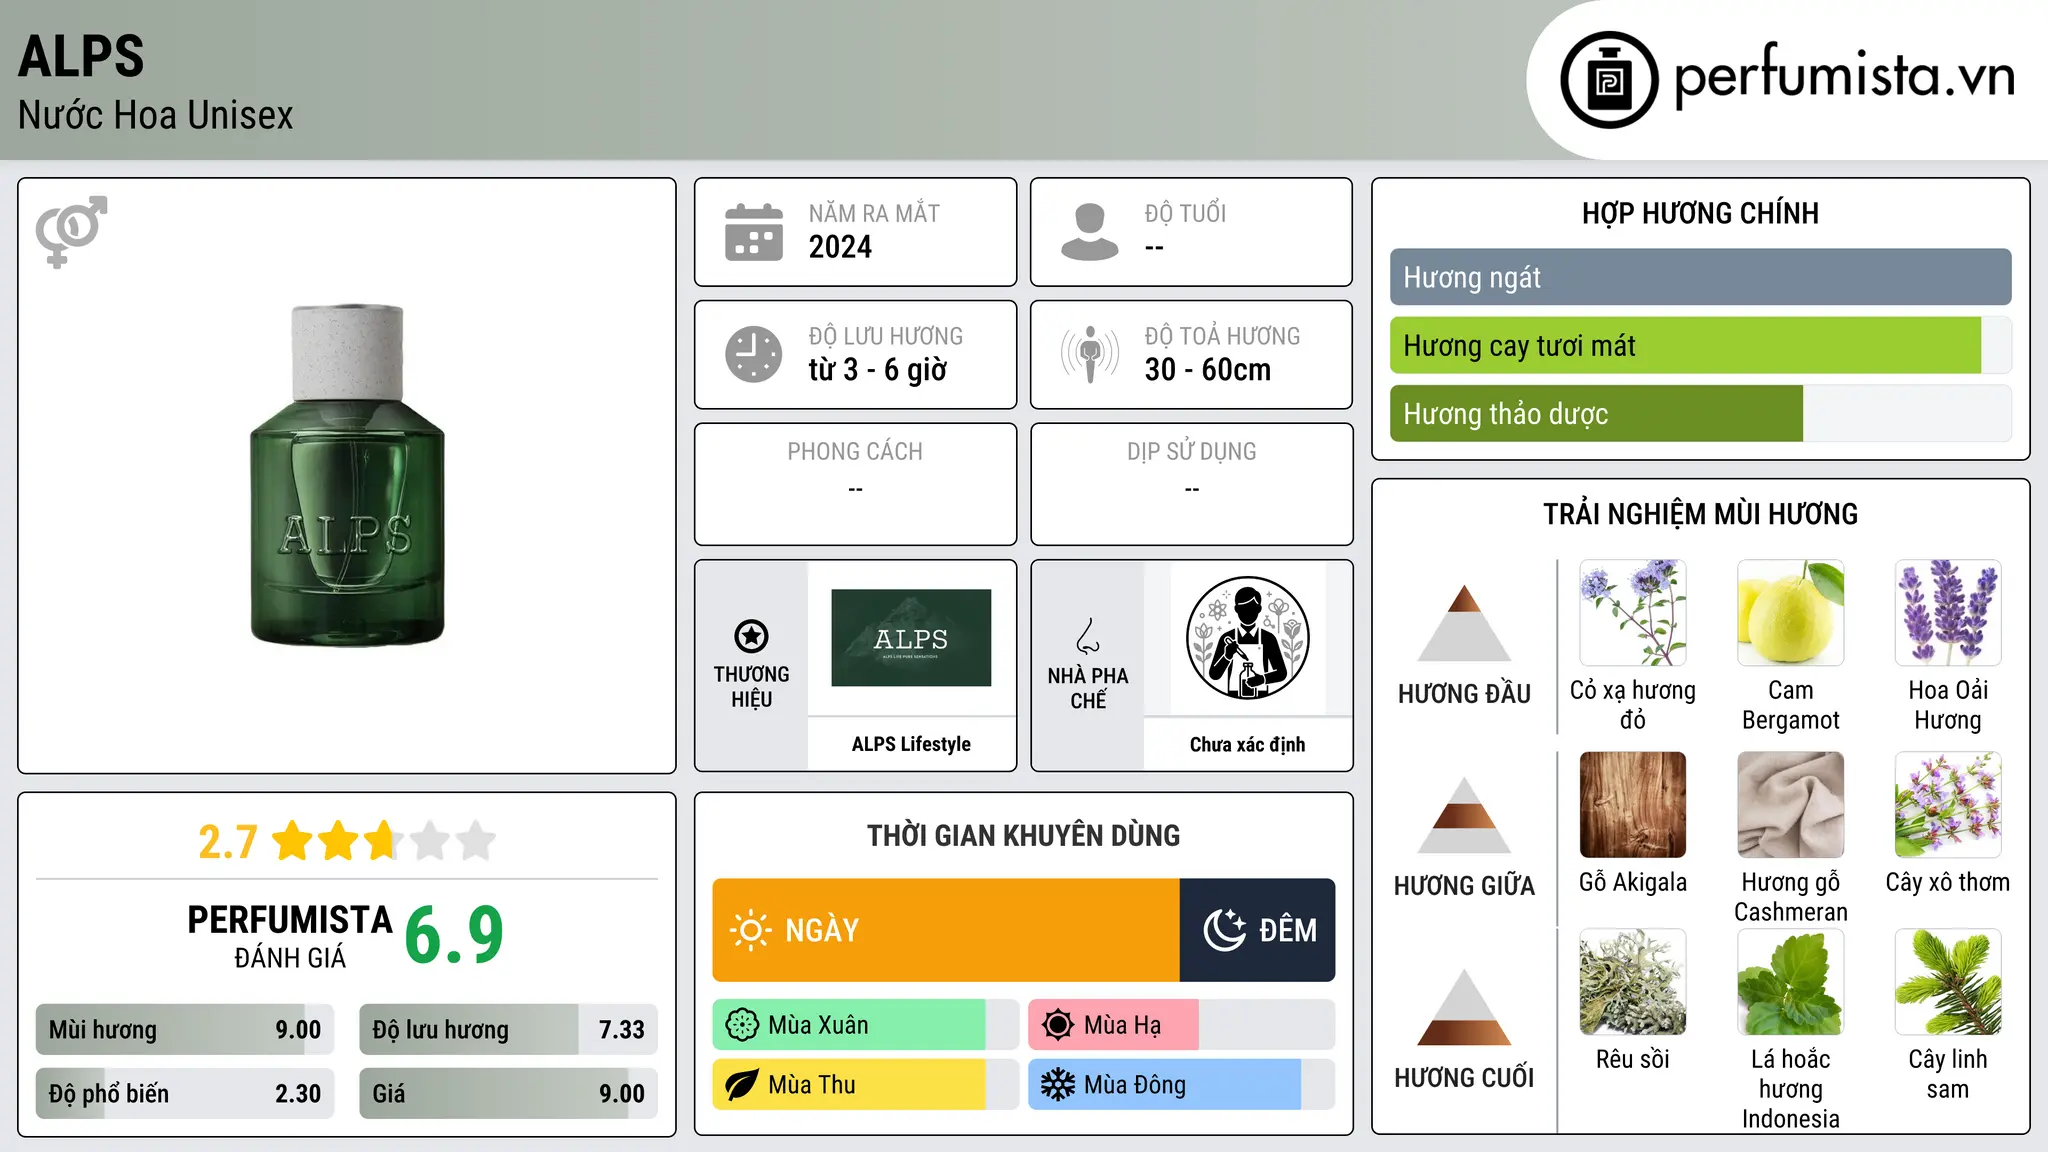Click the Dịp sử dụng card
This screenshot has width=2048, height=1152.
pos(1192,484)
